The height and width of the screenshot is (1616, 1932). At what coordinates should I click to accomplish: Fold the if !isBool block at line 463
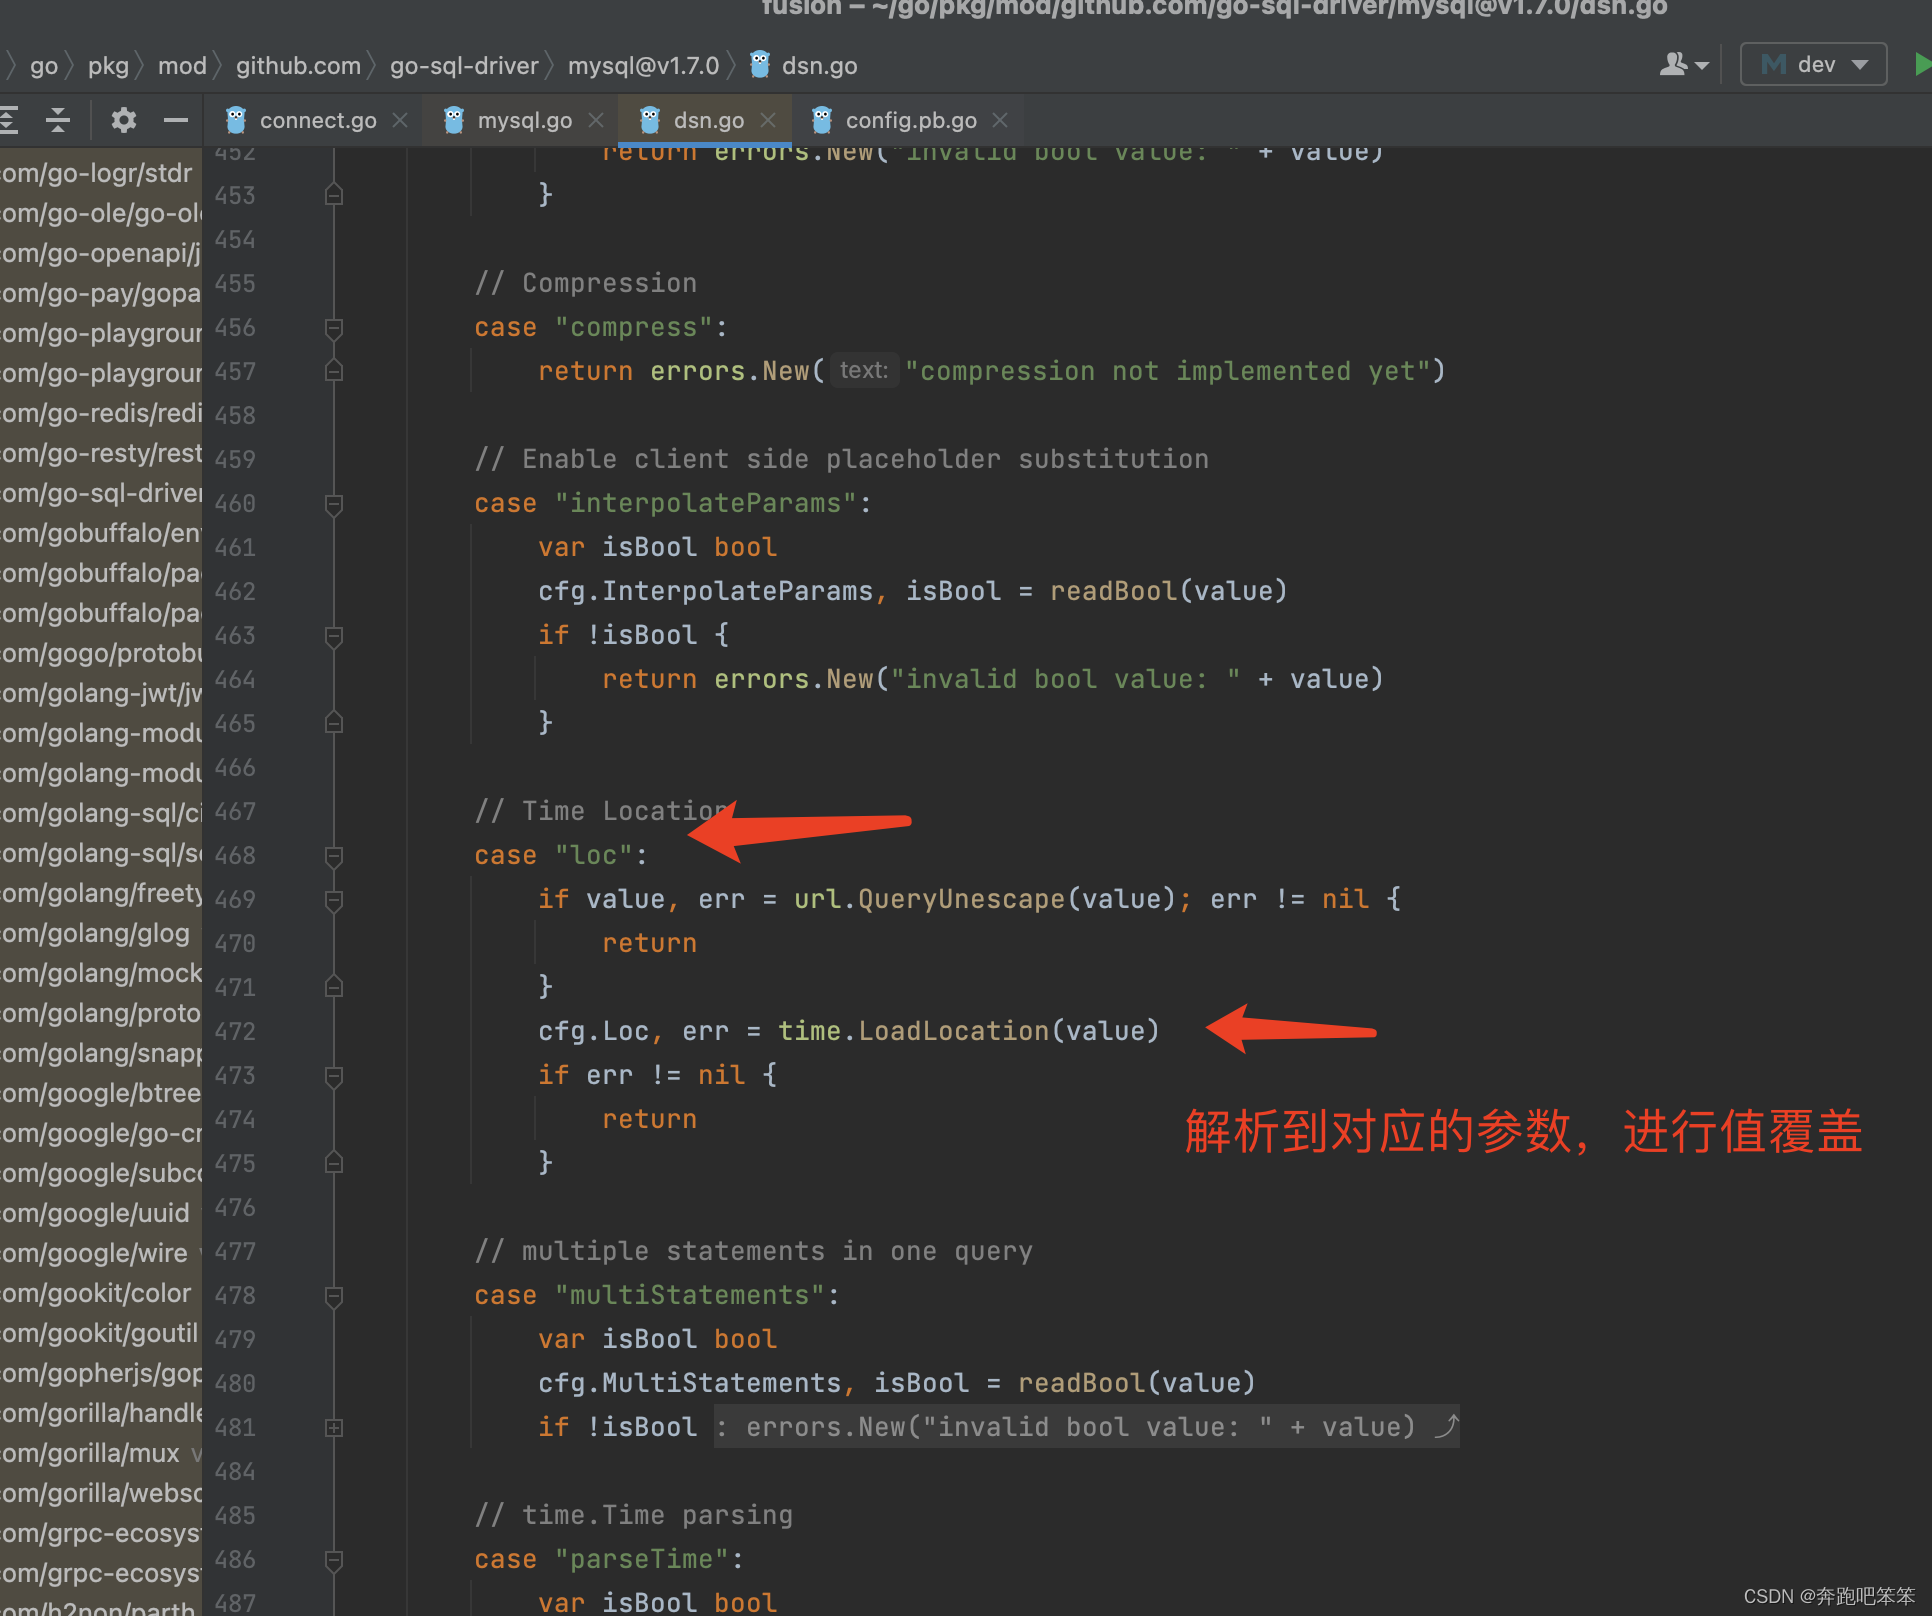334,636
